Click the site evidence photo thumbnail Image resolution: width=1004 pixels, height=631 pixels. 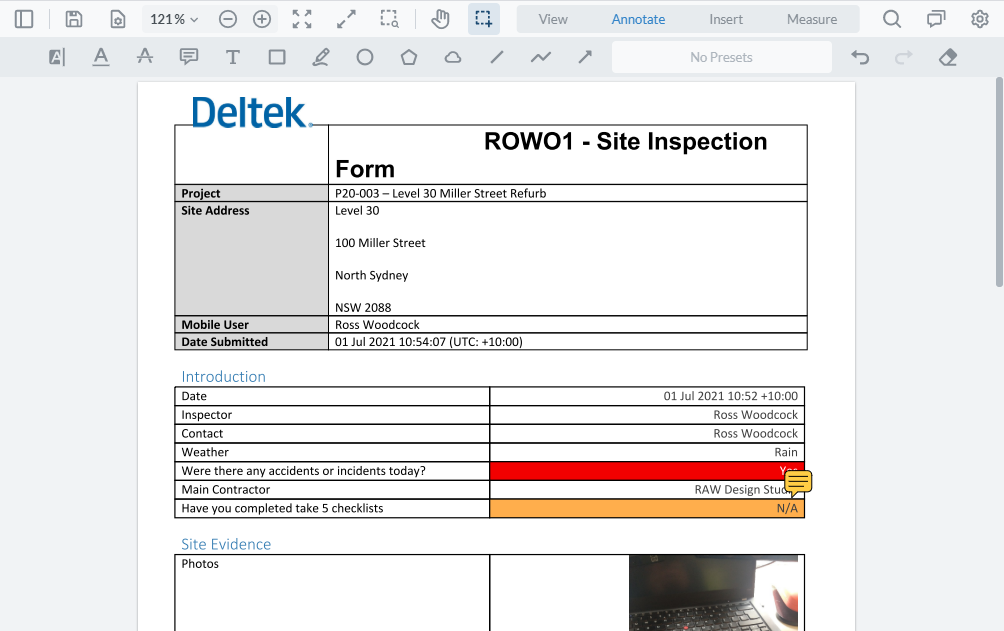coord(713,593)
